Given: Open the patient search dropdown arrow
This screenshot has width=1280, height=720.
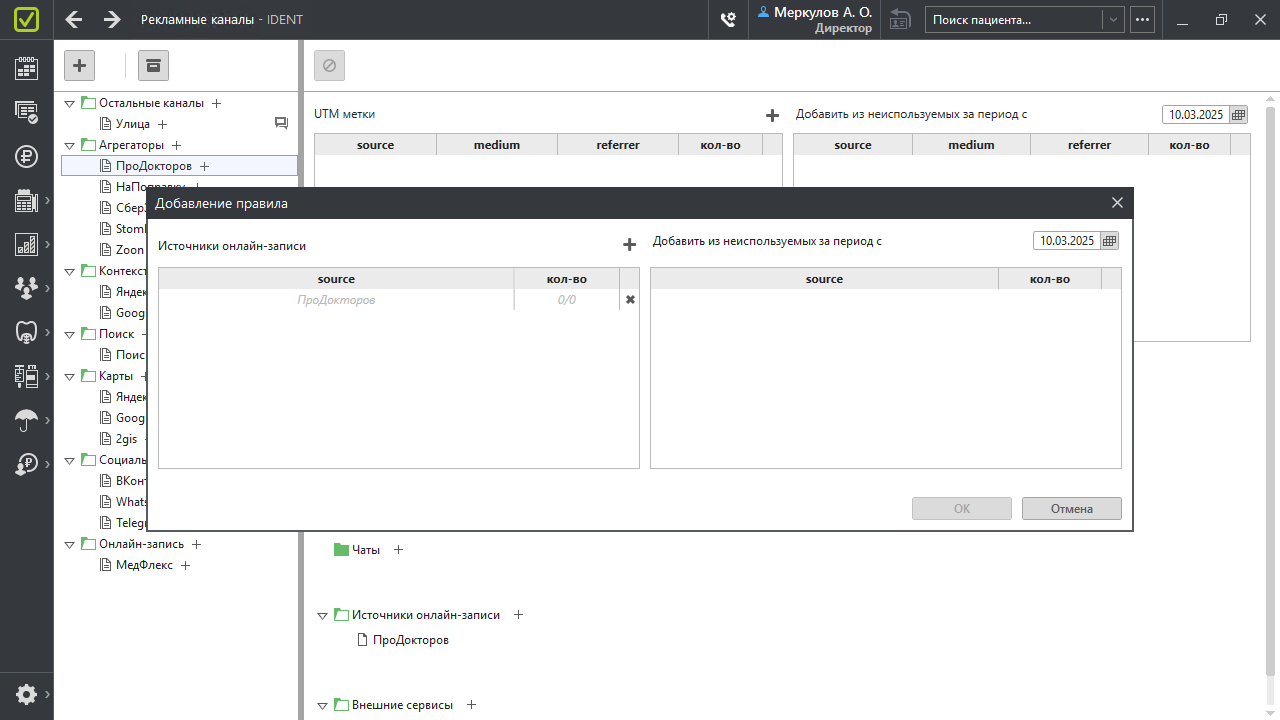Looking at the screenshot, I should 1113,20.
